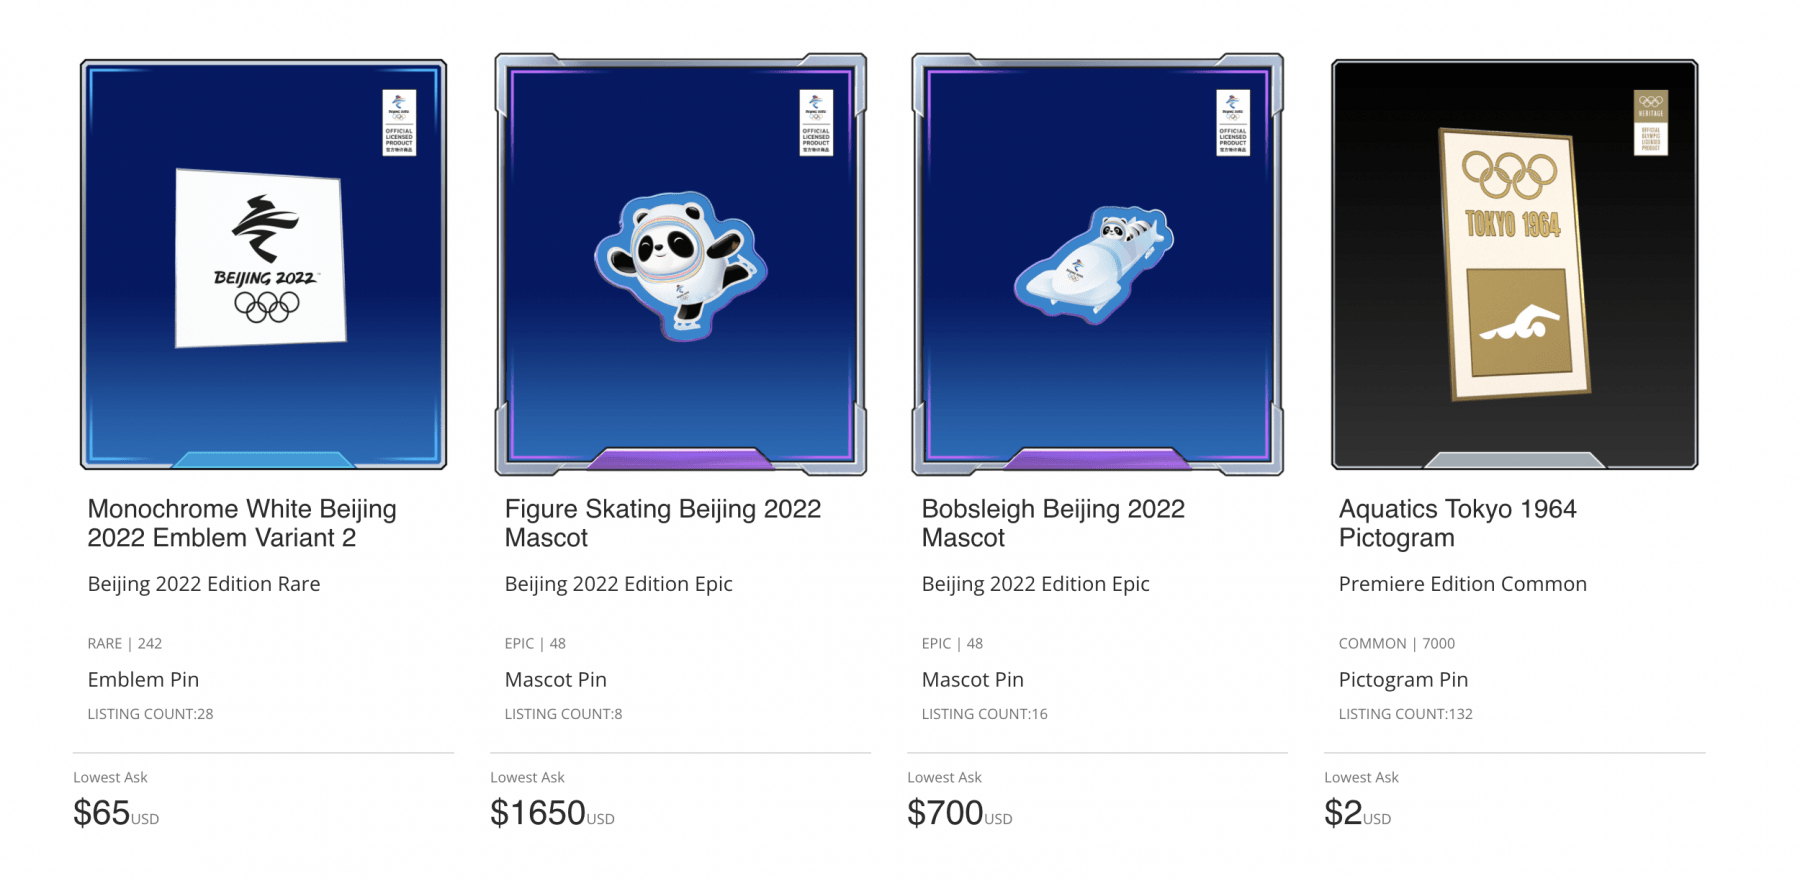Open 'Bobsleigh Beijing 2022 Mascot' title
The width and height of the screenshot is (1800, 881).
point(1053,523)
